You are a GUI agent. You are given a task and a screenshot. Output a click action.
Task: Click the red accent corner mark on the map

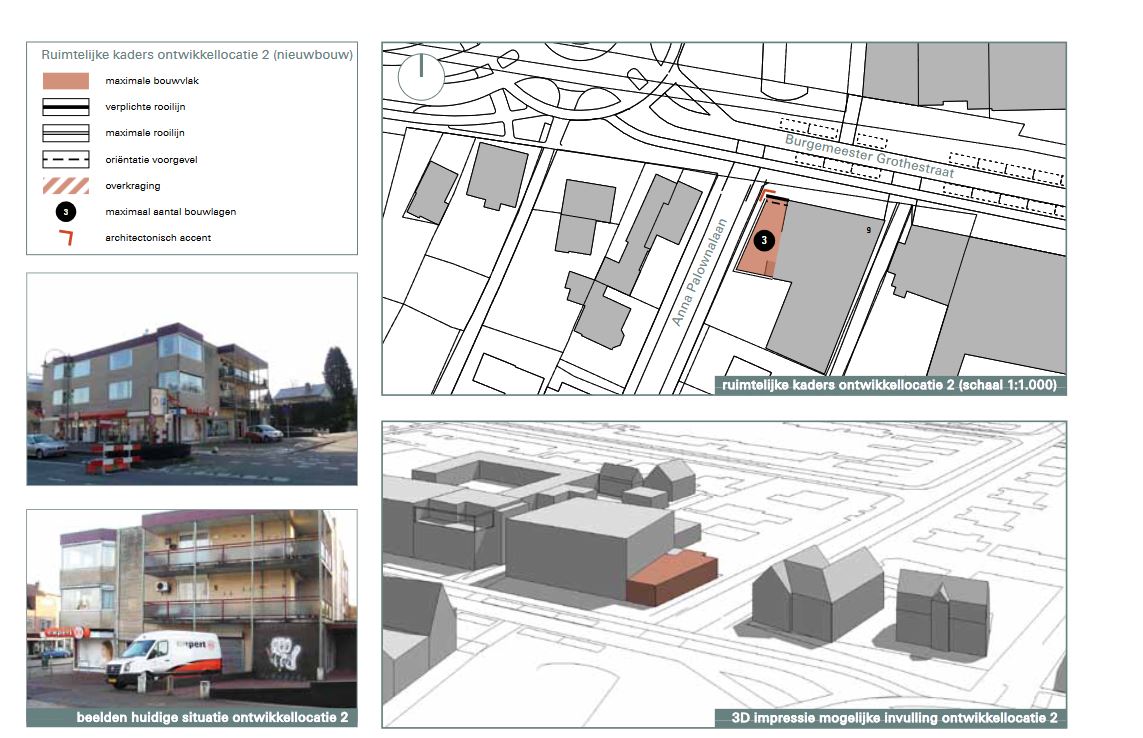click(x=766, y=194)
